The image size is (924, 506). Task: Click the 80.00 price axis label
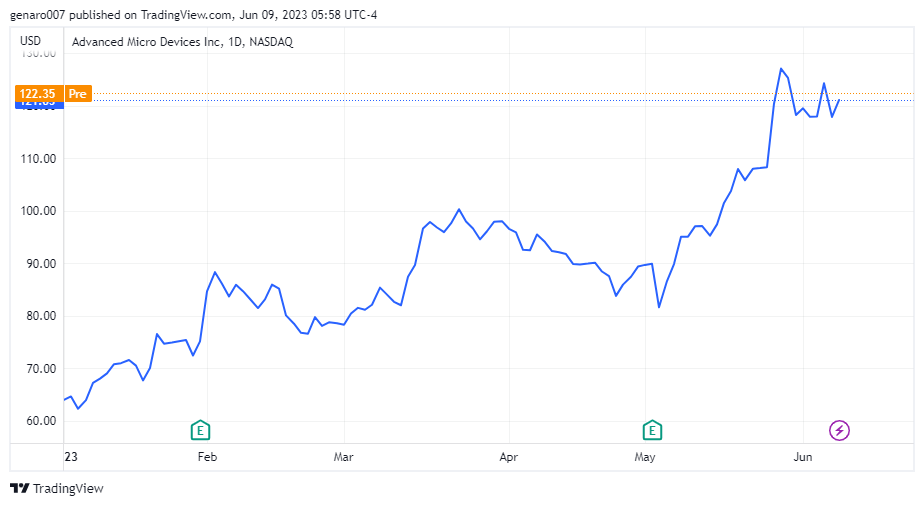41,316
